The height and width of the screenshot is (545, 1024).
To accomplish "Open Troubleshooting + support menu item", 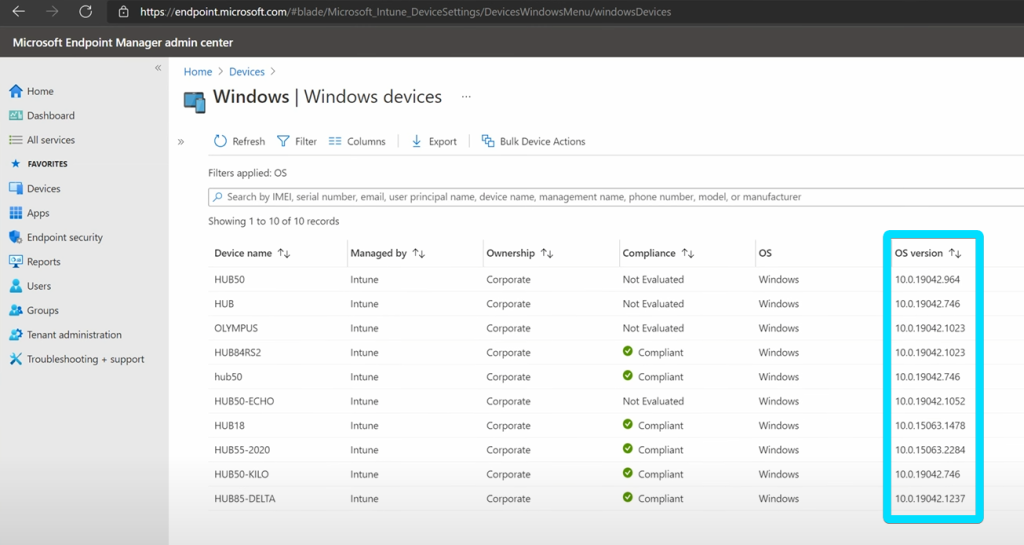I will (76, 359).
